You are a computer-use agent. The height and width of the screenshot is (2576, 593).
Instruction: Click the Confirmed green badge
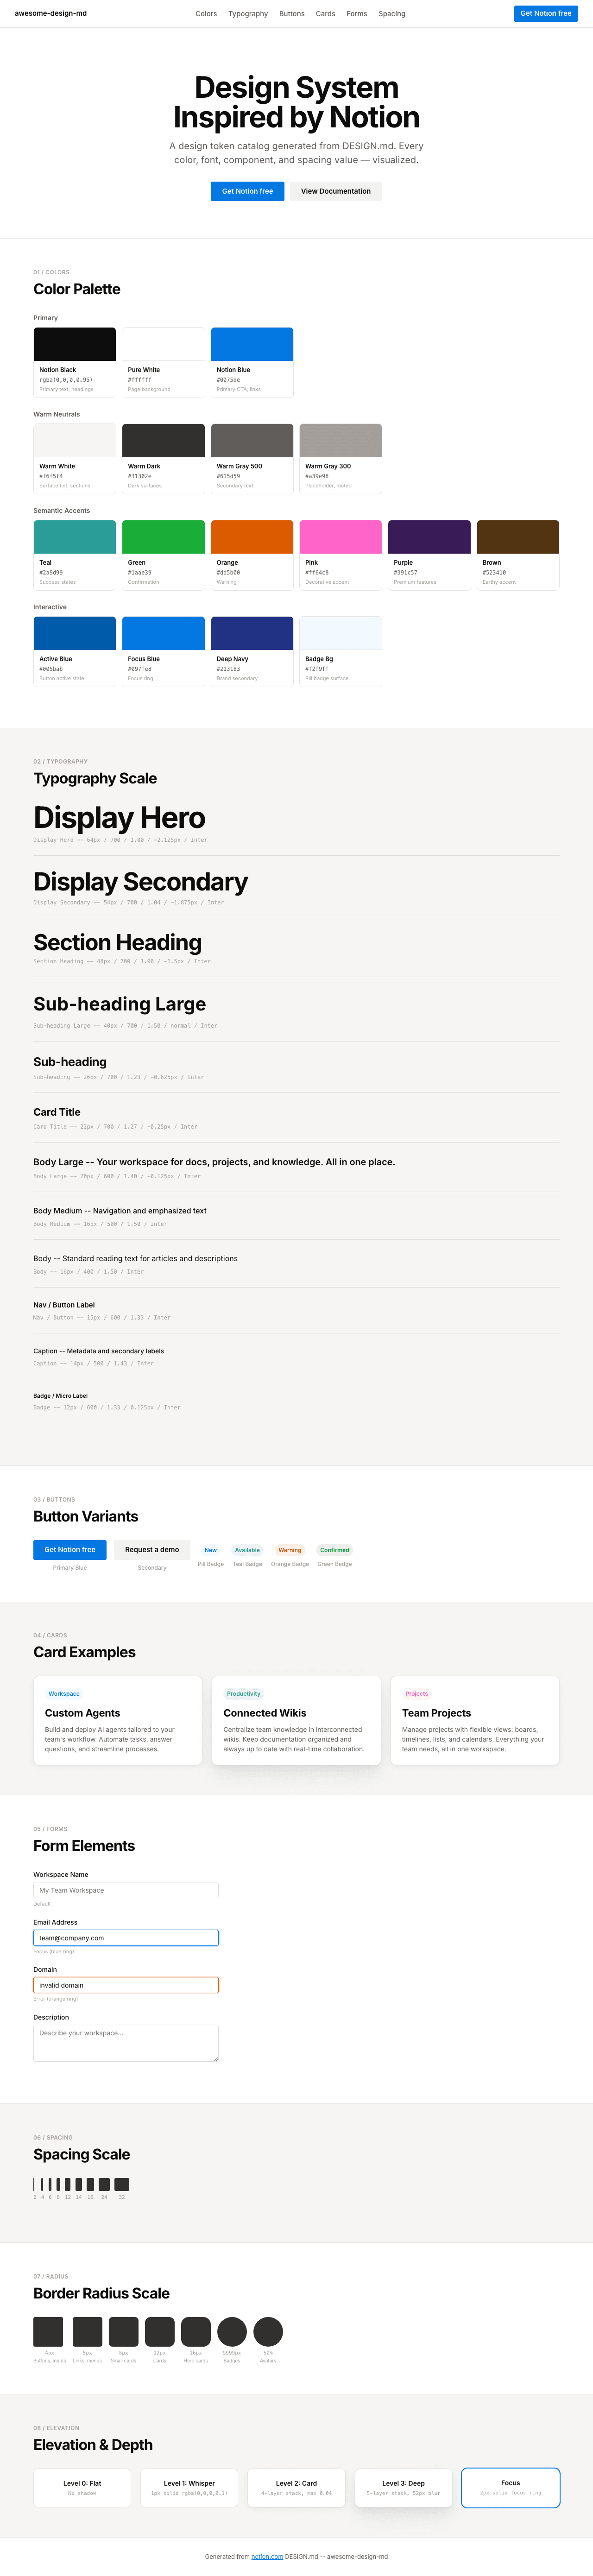coord(335,1549)
